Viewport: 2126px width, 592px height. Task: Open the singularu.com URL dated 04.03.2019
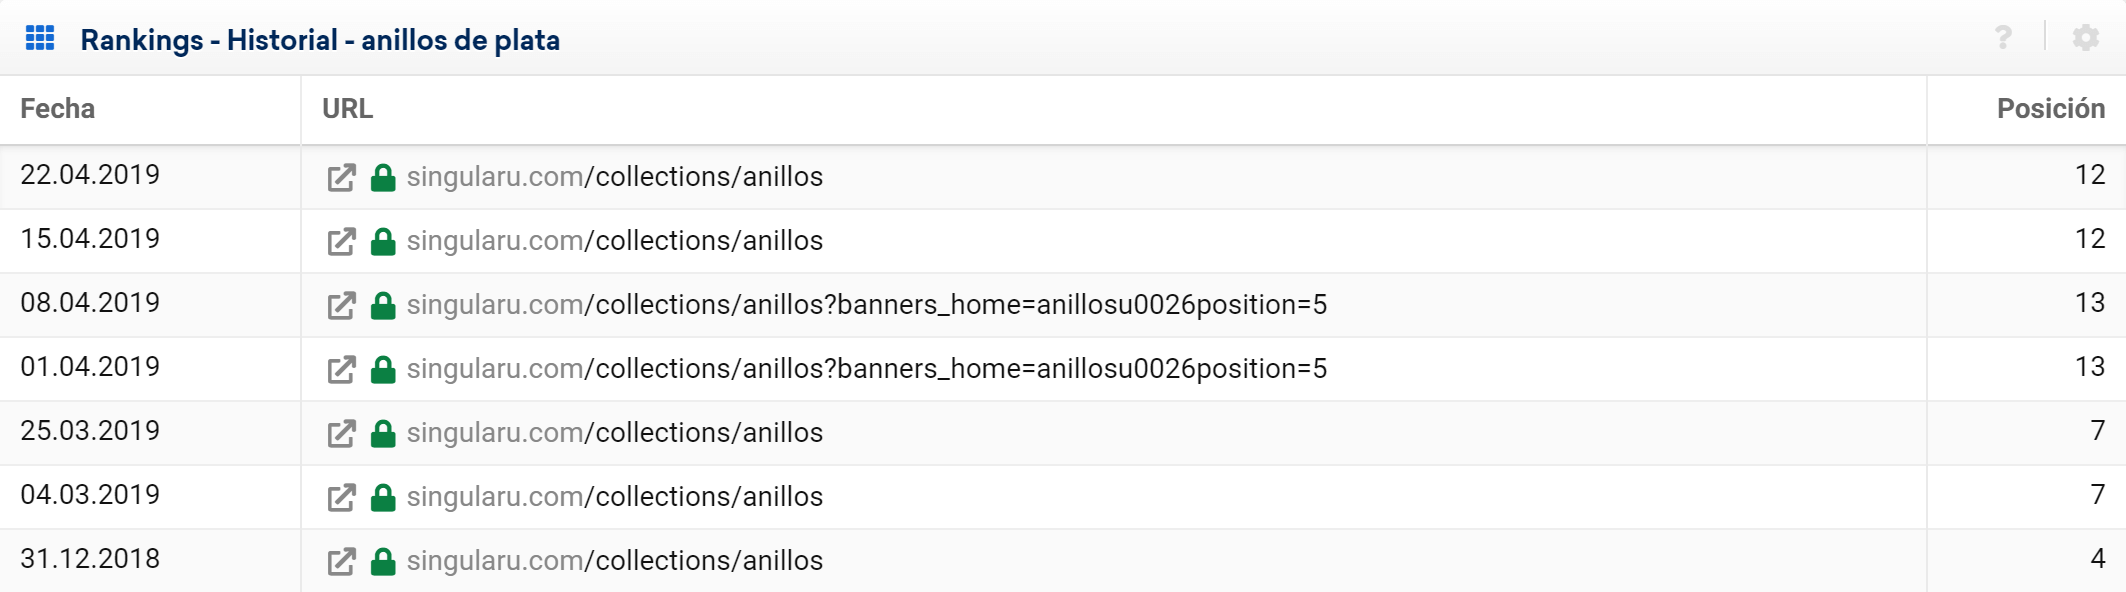click(614, 497)
